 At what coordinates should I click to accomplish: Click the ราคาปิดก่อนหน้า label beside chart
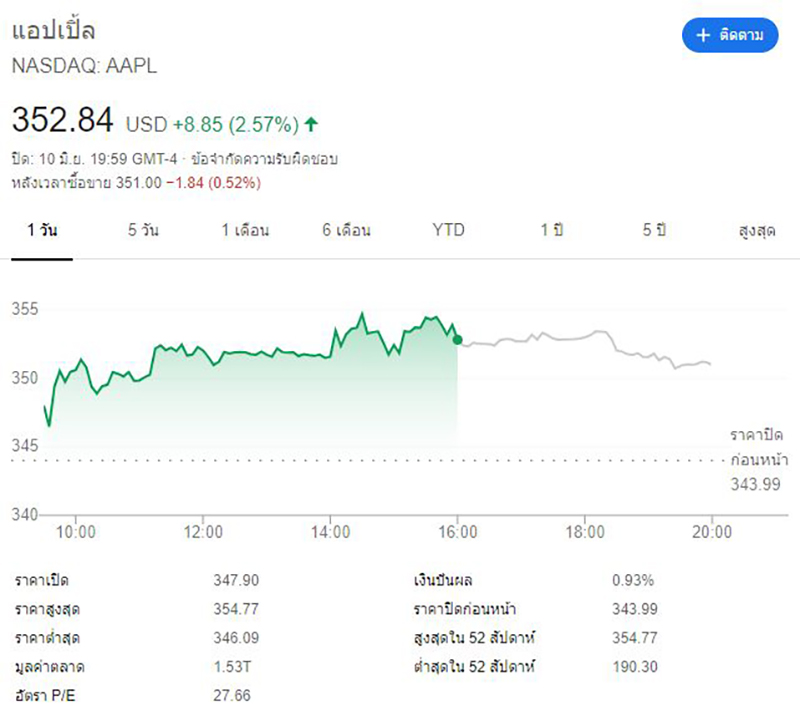(x=757, y=448)
